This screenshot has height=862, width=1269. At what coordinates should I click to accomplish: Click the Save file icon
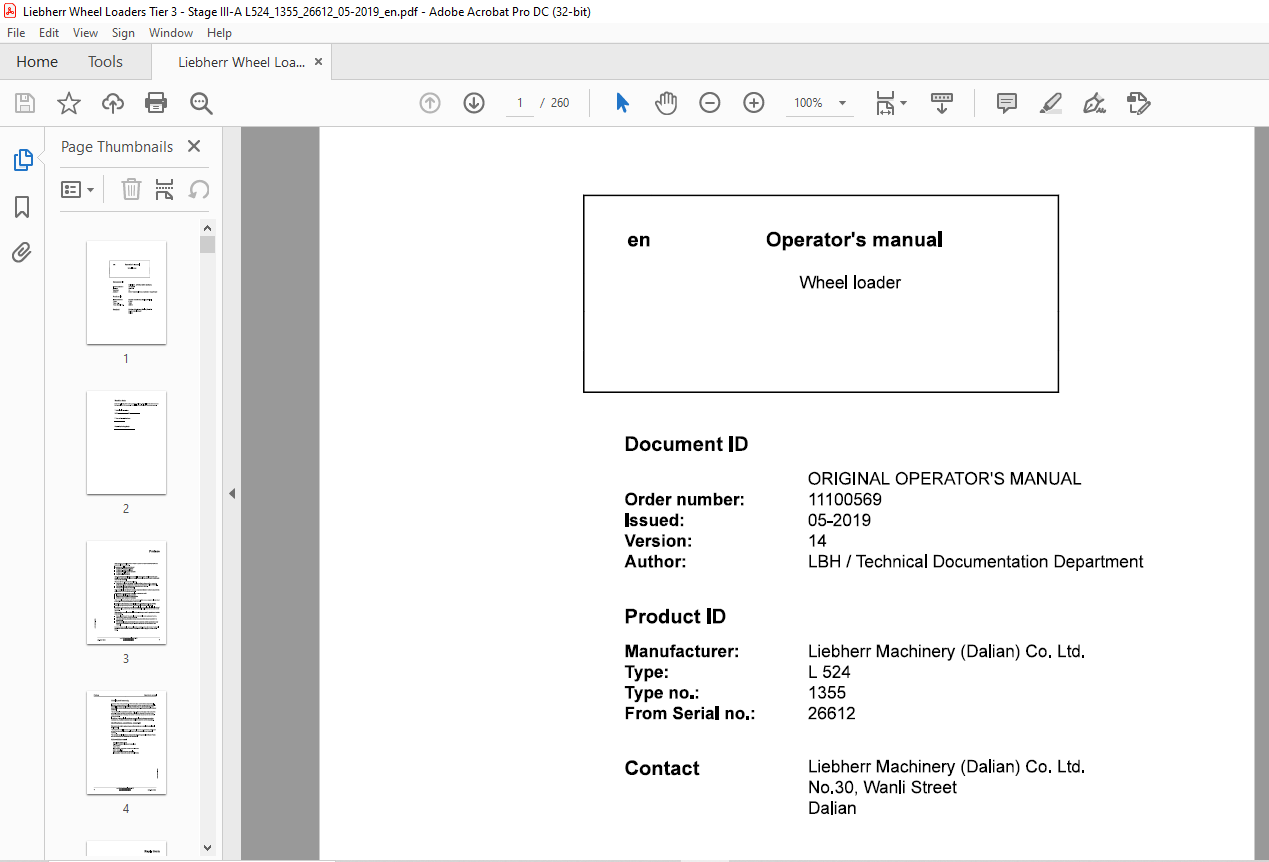click(x=25, y=103)
